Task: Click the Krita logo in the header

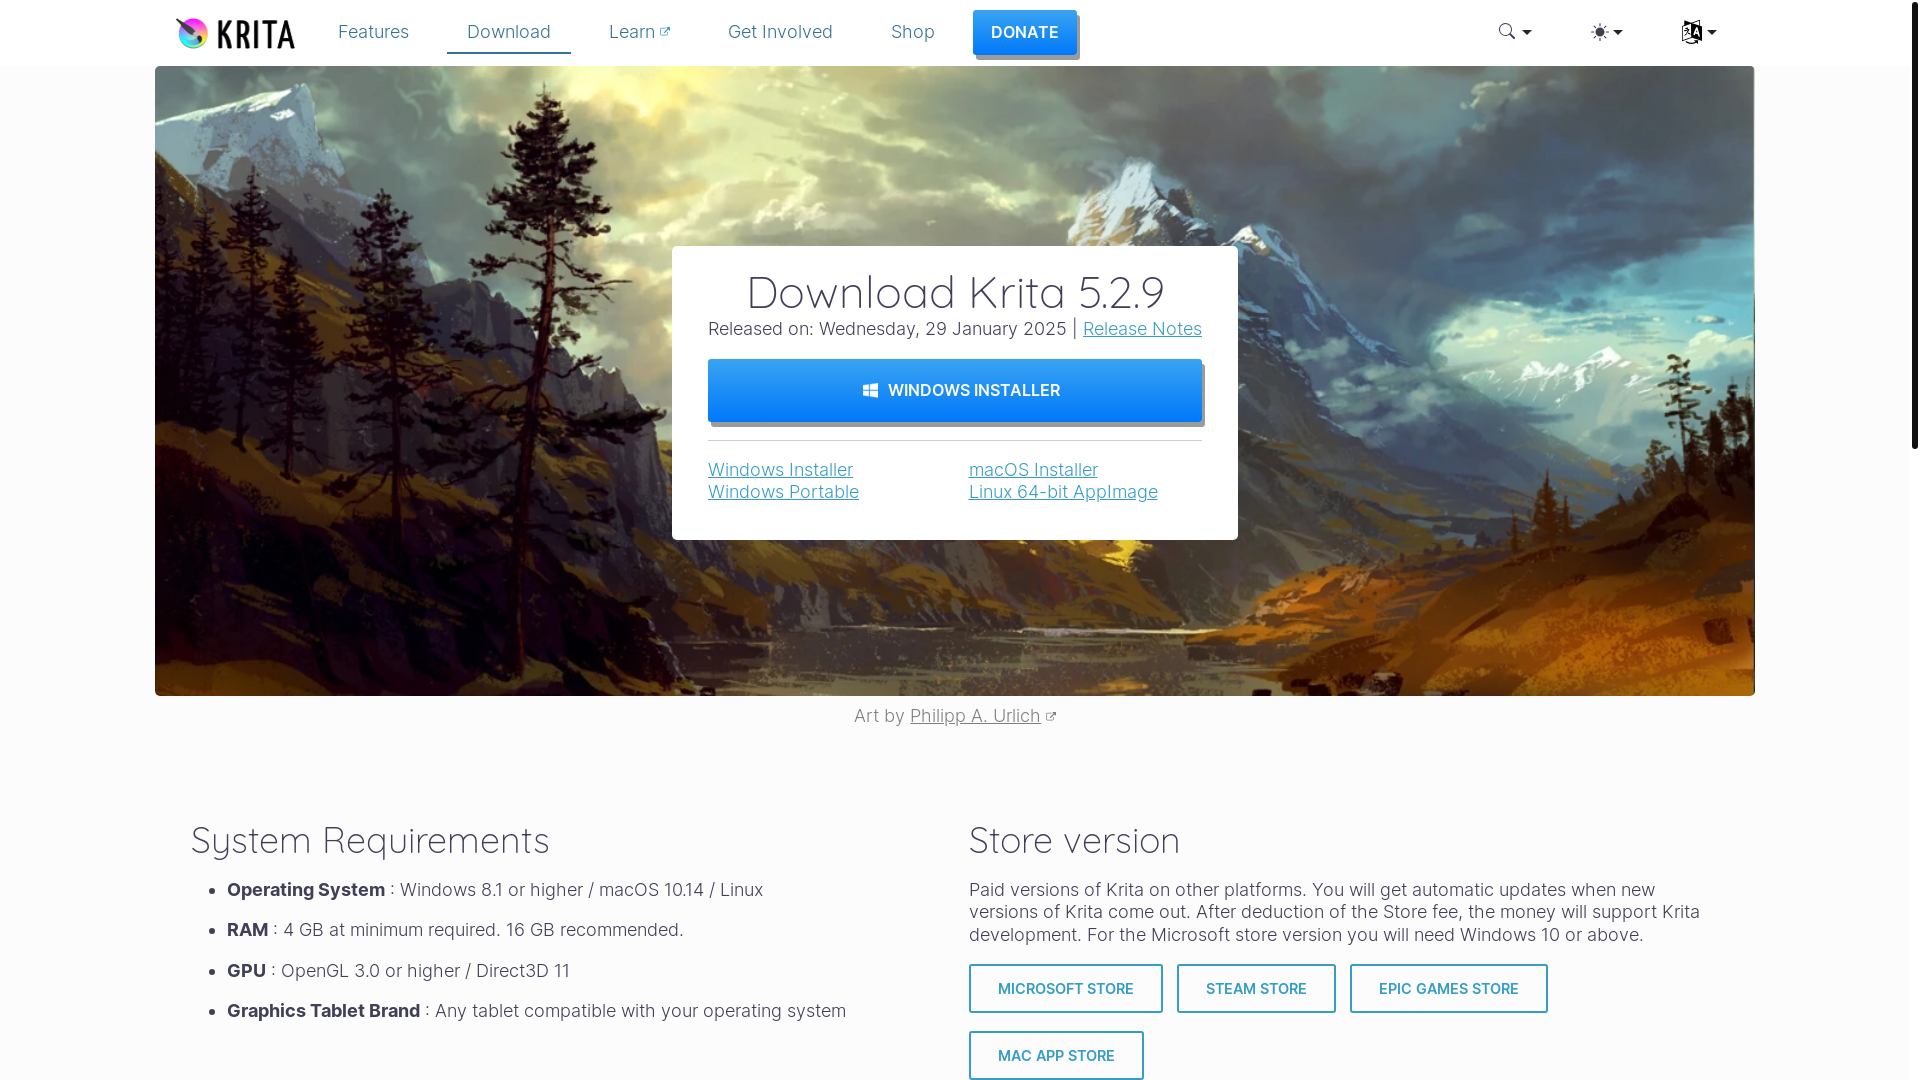Action: [x=235, y=33]
